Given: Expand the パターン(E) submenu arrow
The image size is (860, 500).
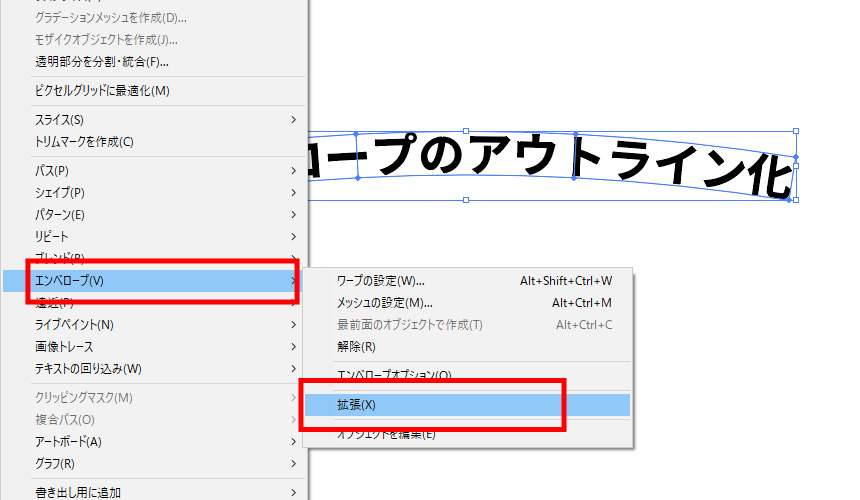Looking at the screenshot, I should click(294, 215).
